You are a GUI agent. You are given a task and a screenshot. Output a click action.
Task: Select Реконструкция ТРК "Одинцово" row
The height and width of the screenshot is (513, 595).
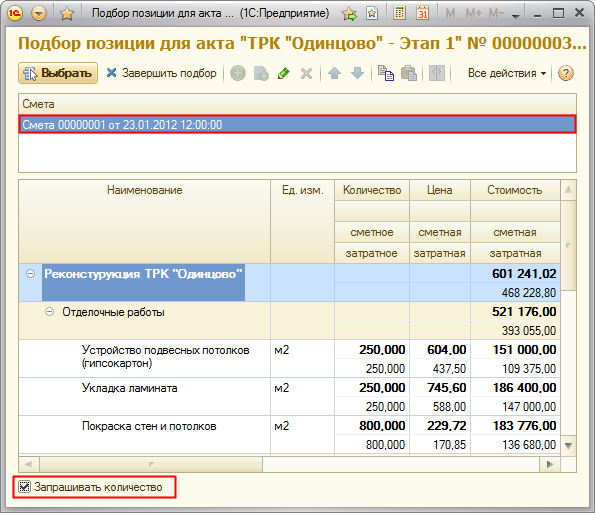(x=289, y=283)
